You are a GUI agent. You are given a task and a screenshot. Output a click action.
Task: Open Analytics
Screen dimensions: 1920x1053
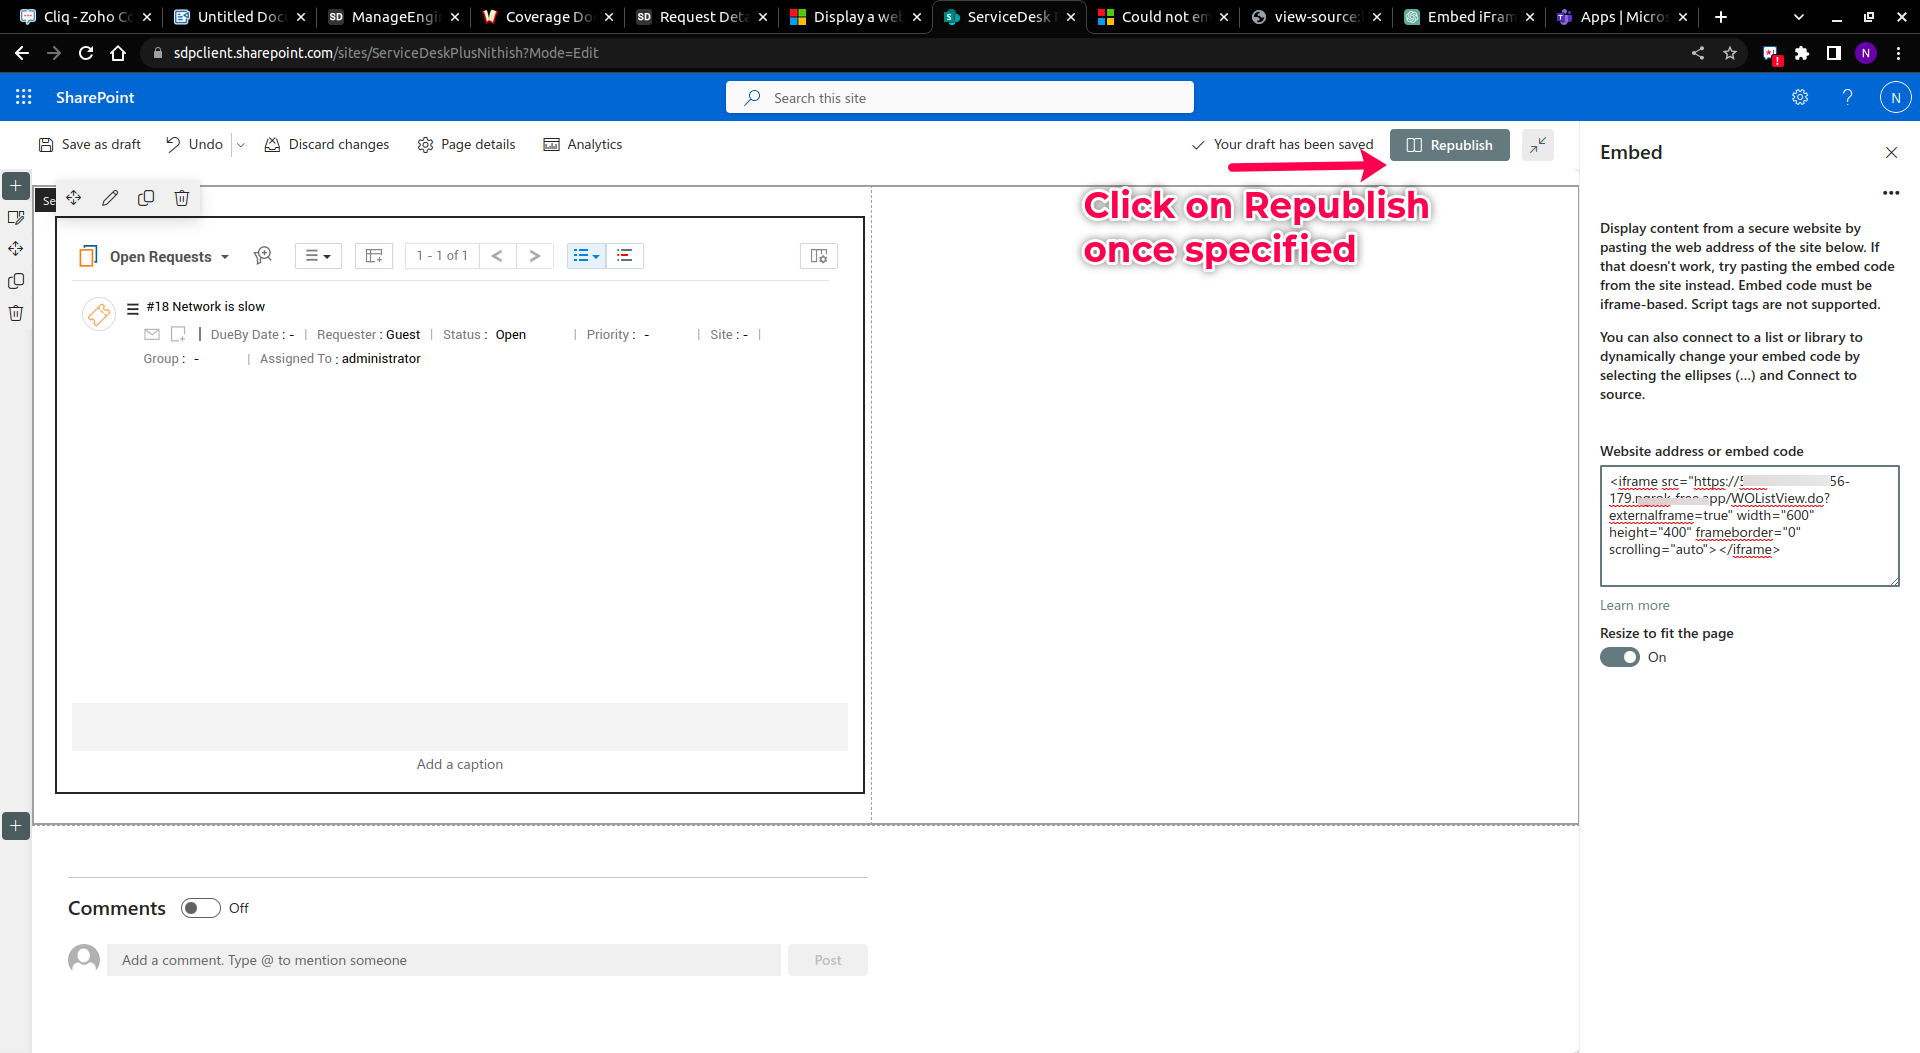(x=583, y=145)
